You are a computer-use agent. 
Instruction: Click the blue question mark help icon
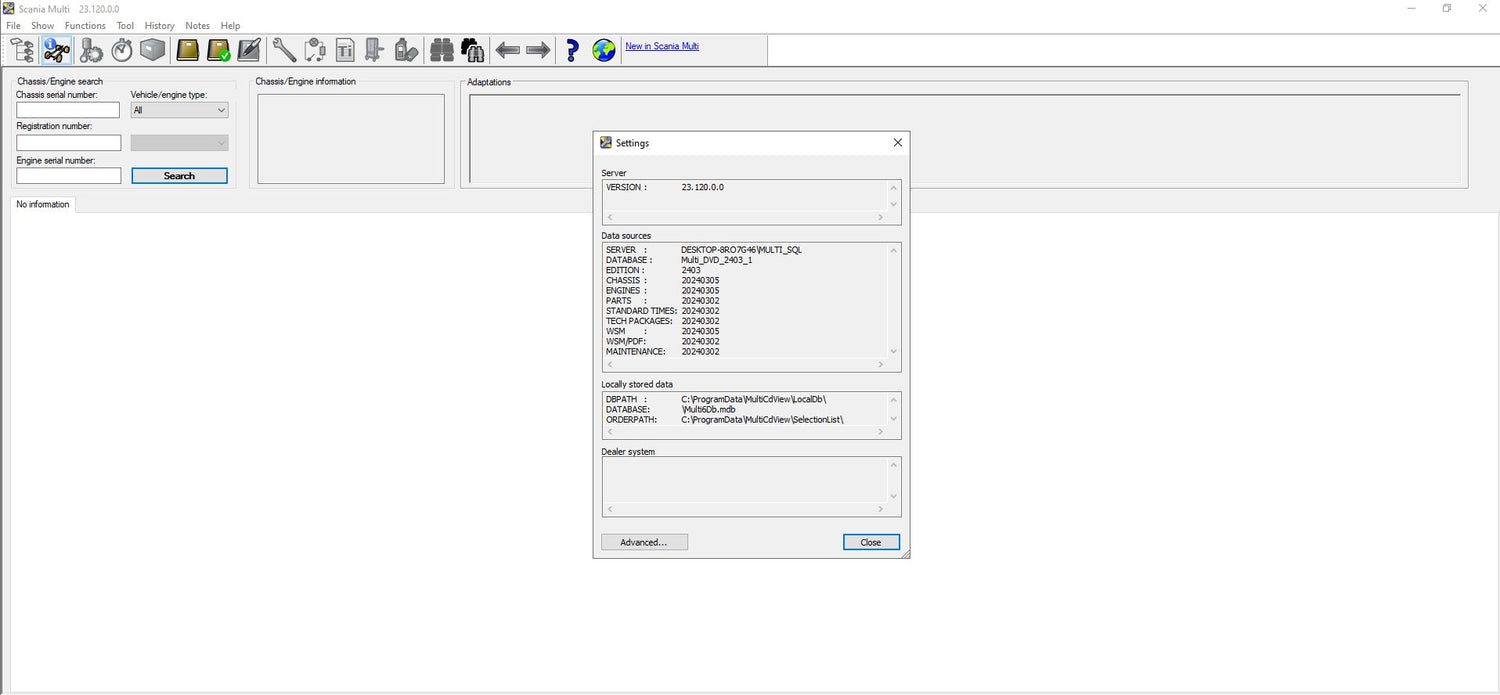[572, 50]
